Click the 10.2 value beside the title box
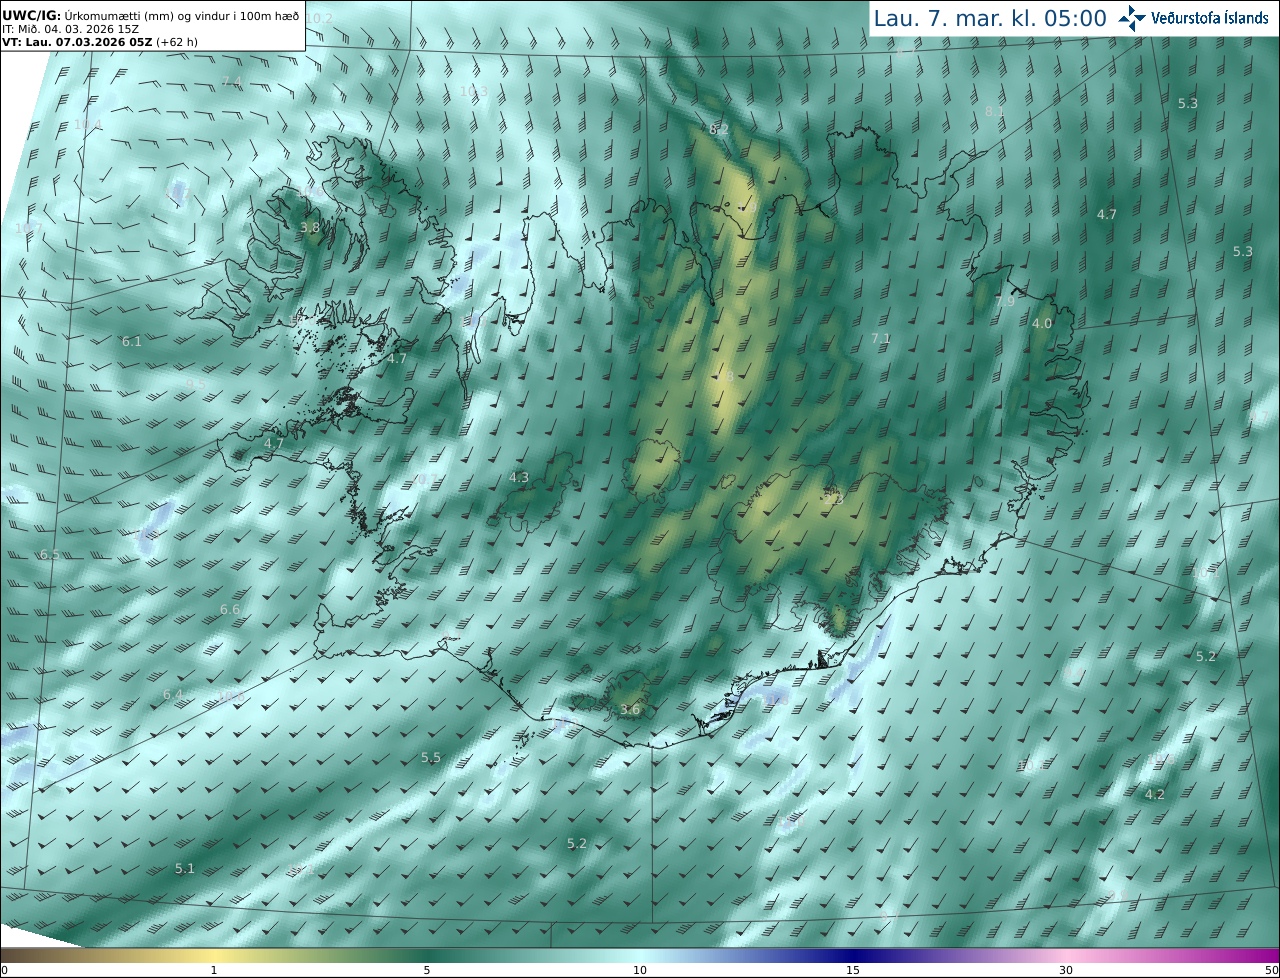The width and height of the screenshot is (1280, 978). click(x=320, y=19)
